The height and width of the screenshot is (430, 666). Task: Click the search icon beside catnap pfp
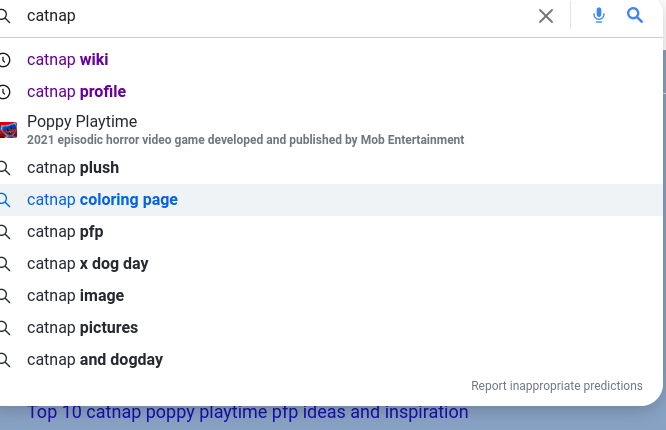click(5, 232)
